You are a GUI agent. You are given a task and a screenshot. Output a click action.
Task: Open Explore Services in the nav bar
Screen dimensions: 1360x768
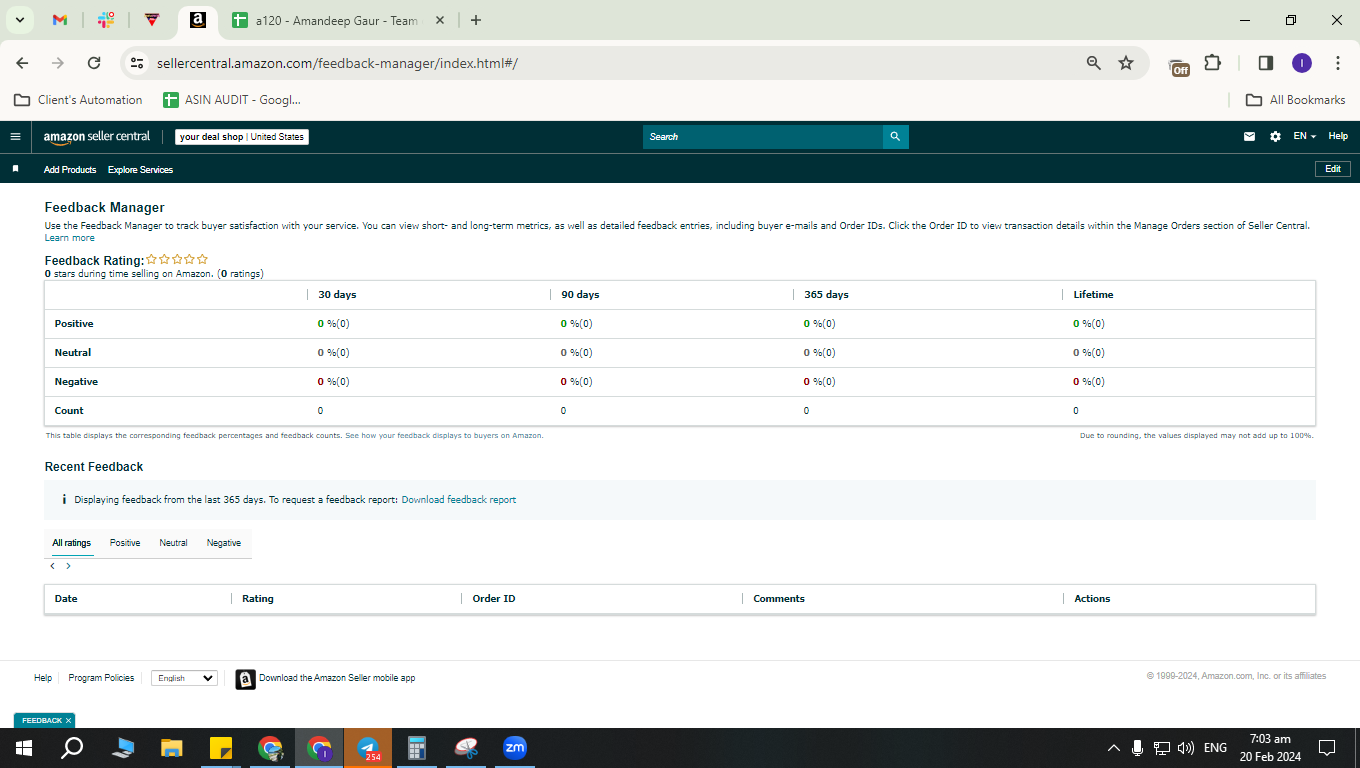(140, 170)
